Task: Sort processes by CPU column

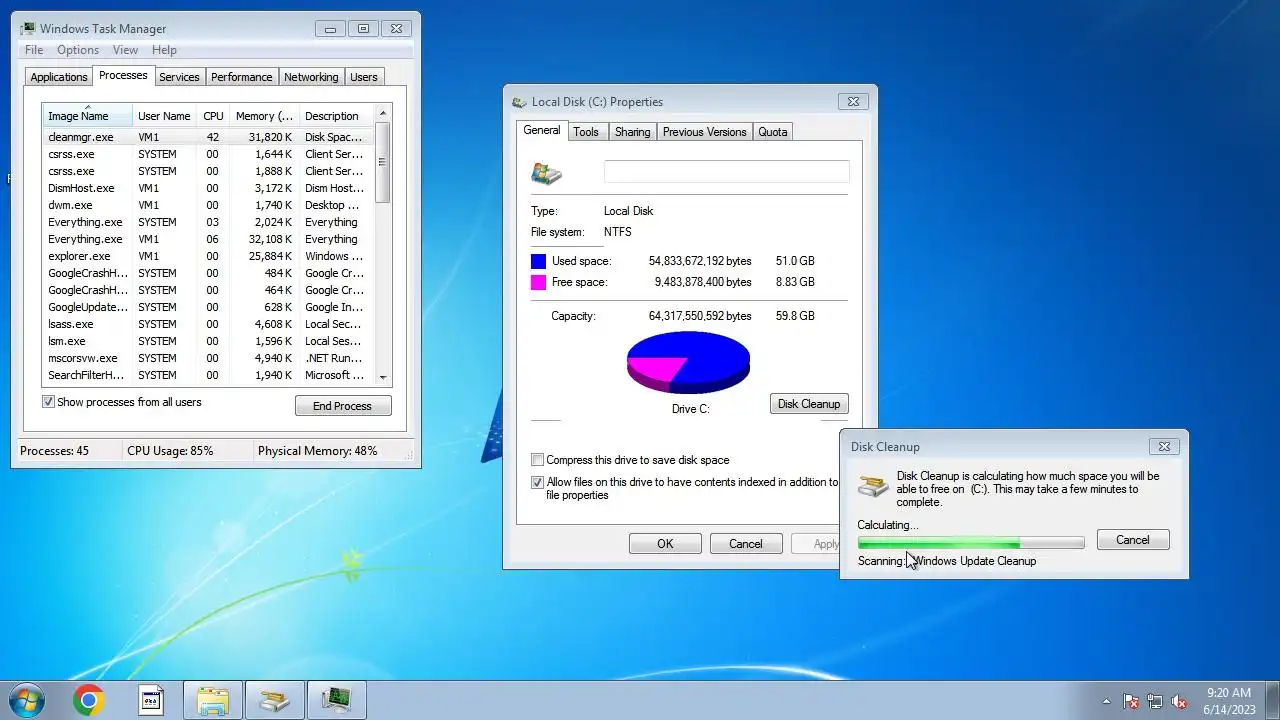Action: point(213,116)
